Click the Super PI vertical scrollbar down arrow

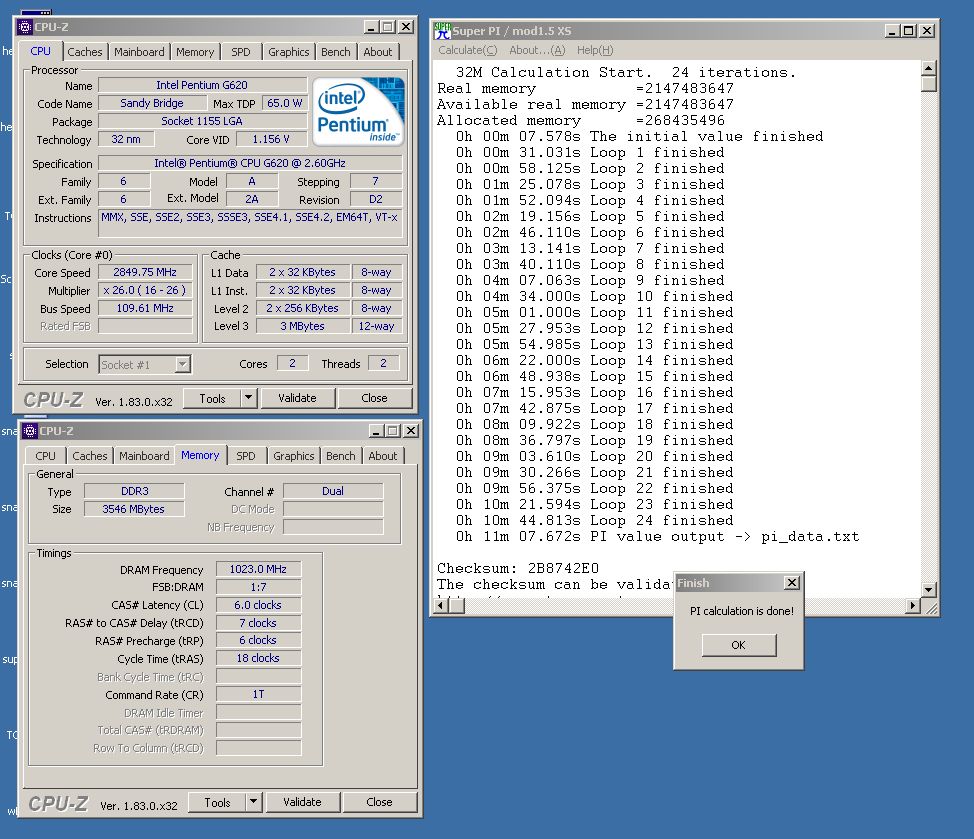928,589
